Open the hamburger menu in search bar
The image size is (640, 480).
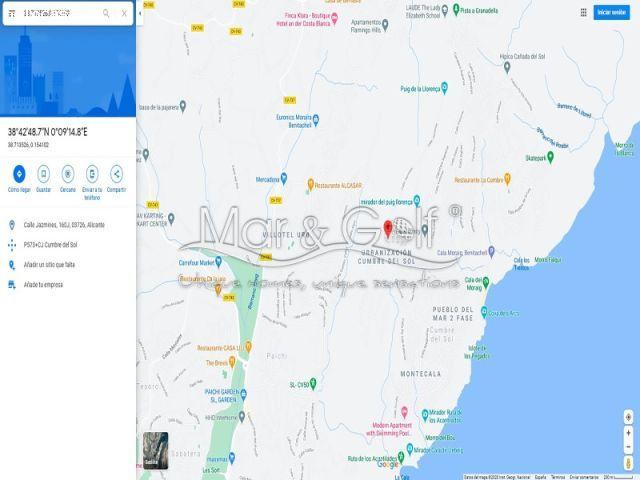click(x=12, y=13)
